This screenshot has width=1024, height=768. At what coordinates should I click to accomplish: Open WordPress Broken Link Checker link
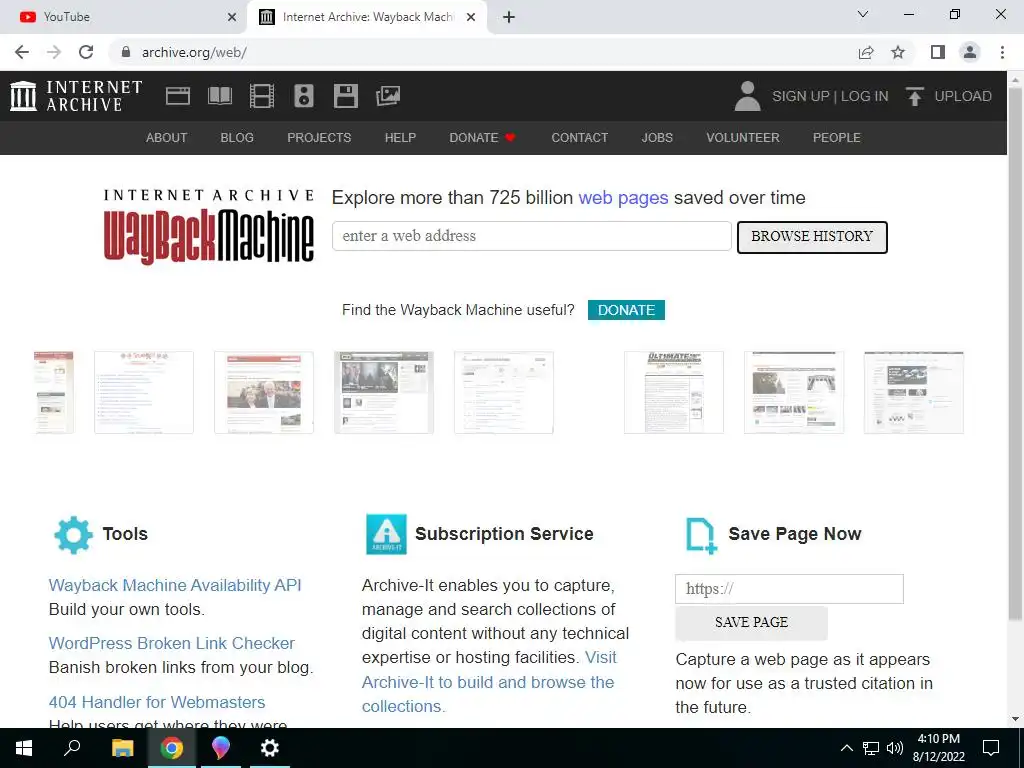[x=172, y=643]
